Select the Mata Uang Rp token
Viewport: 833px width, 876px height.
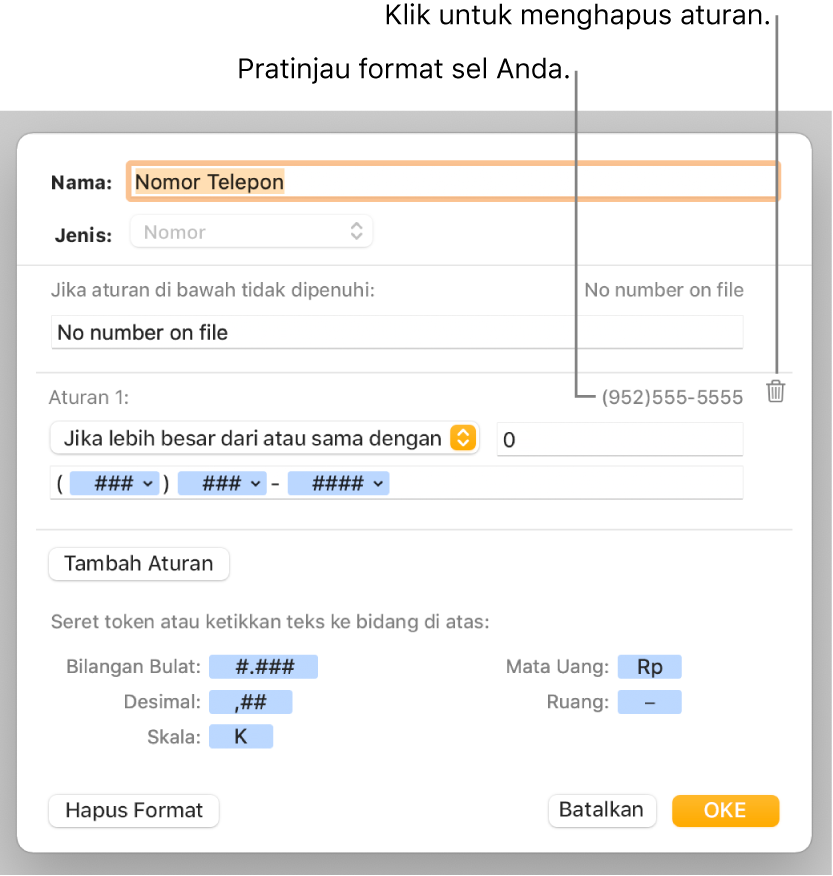click(x=649, y=666)
